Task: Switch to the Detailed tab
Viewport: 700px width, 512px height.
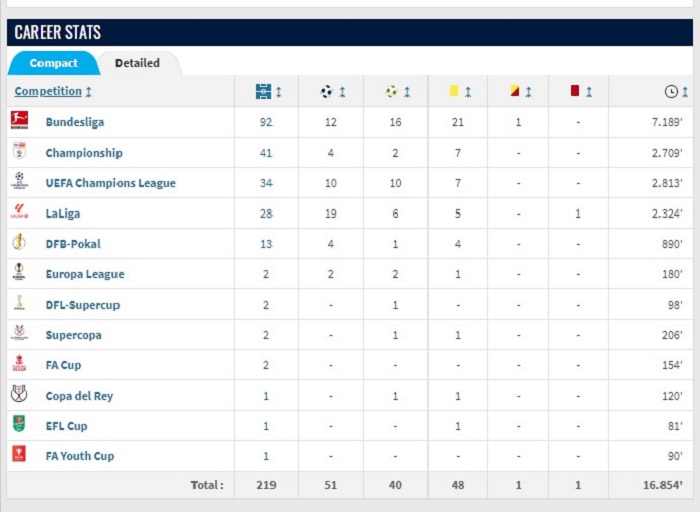Action: tap(137, 63)
